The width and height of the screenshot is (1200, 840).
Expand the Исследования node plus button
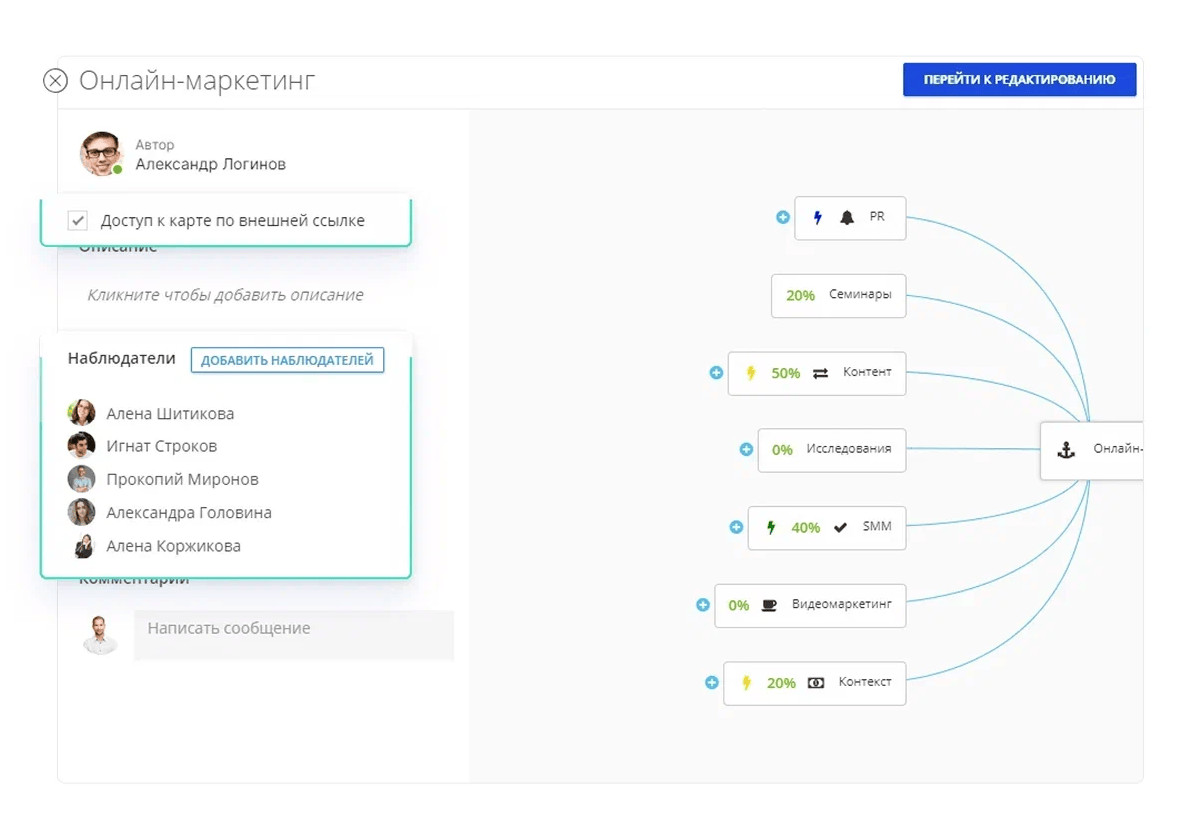tap(746, 450)
